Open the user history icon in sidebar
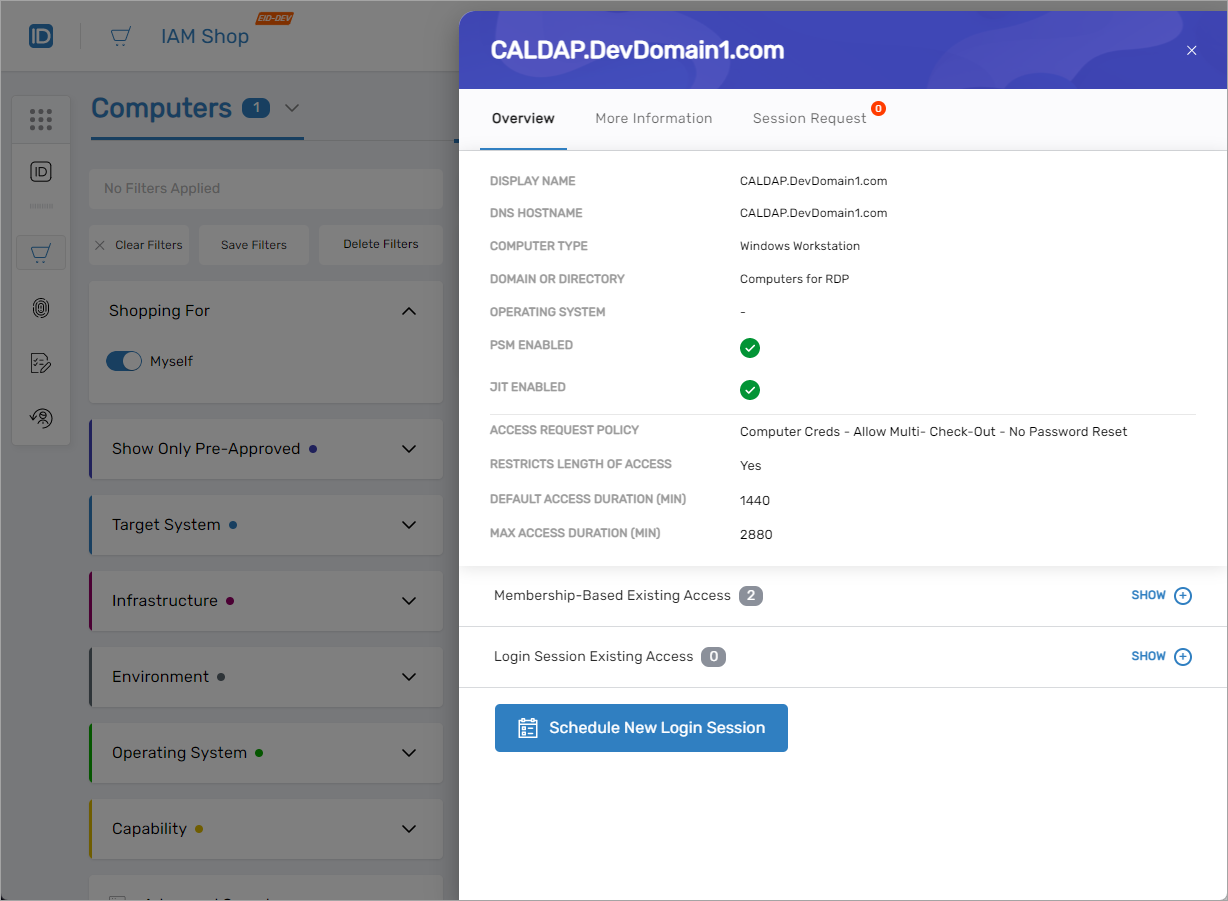This screenshot has height=901, width=1228. [x=41, y=418]
